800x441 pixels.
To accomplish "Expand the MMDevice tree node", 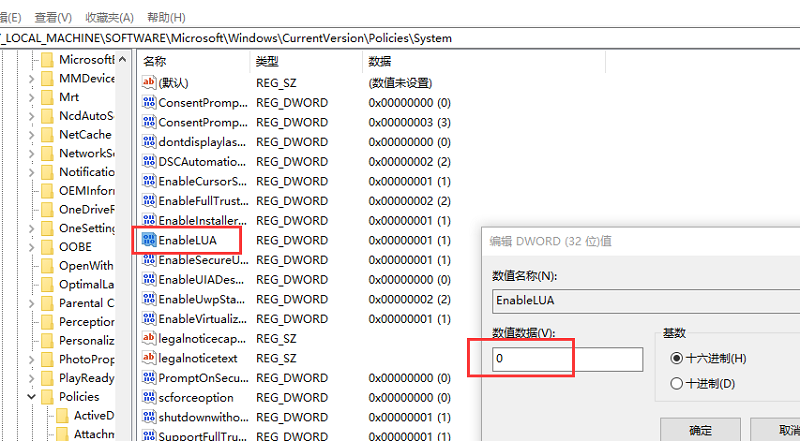I will [31, 79].
